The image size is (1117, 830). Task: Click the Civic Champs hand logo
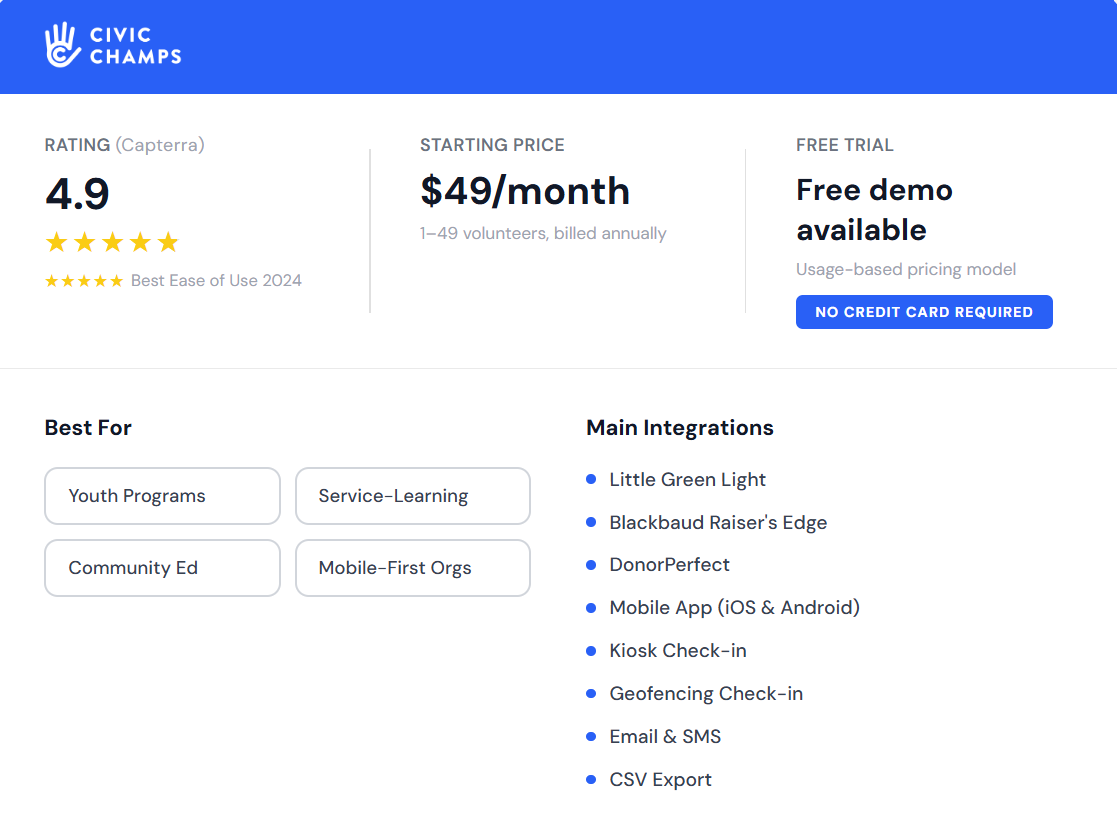tap(62, 45)
